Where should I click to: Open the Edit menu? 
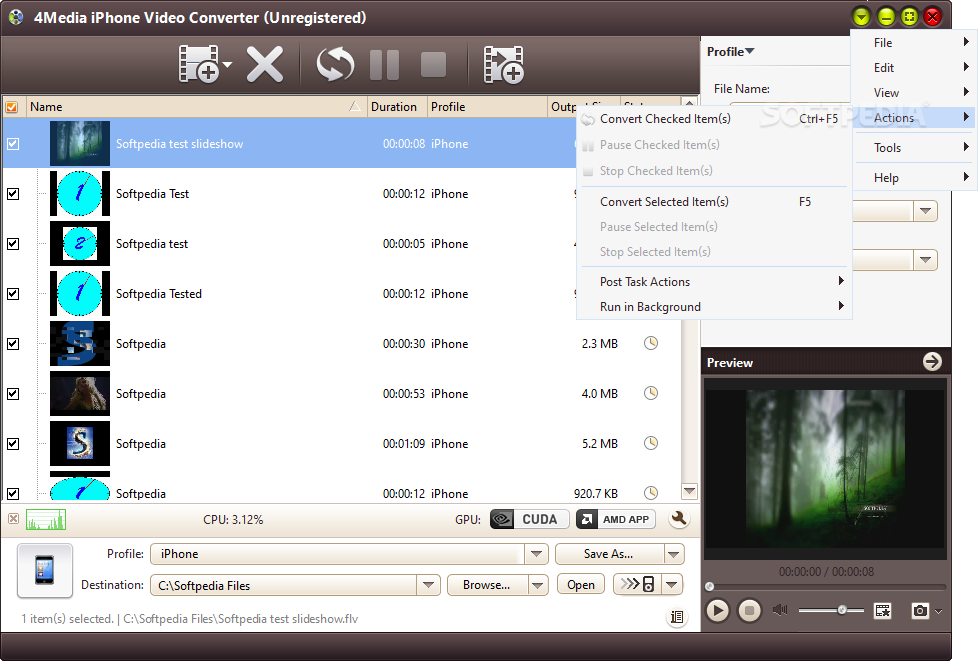[914, 67]
